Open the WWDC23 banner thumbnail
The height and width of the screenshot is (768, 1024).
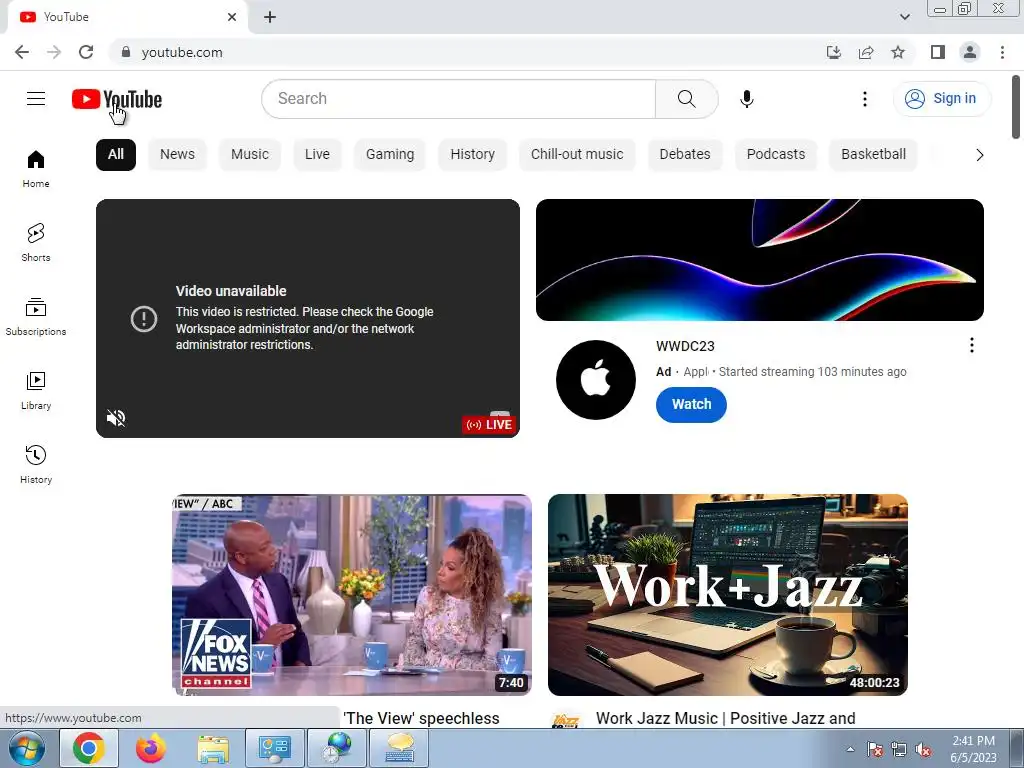[x=760, y=260]
